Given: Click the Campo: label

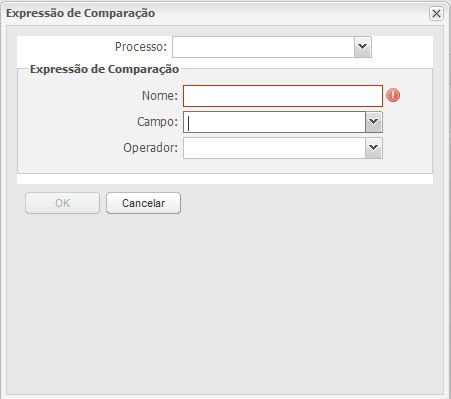Looking at the screenshot, I should [157, 122].
